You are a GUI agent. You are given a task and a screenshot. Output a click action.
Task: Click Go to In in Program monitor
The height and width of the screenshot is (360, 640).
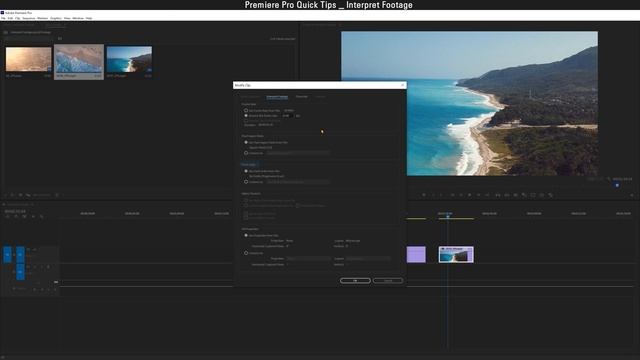[x=453, y=195]
